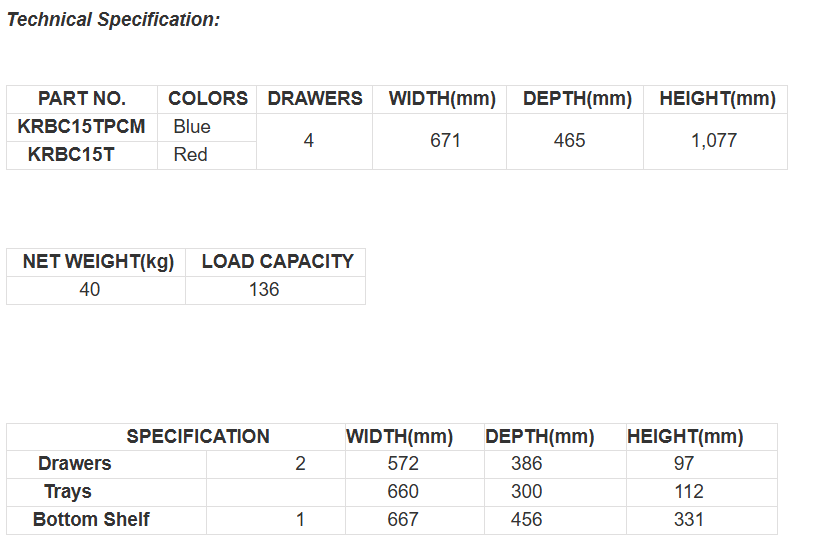Select the Trays row label

(x=68, y=492)
